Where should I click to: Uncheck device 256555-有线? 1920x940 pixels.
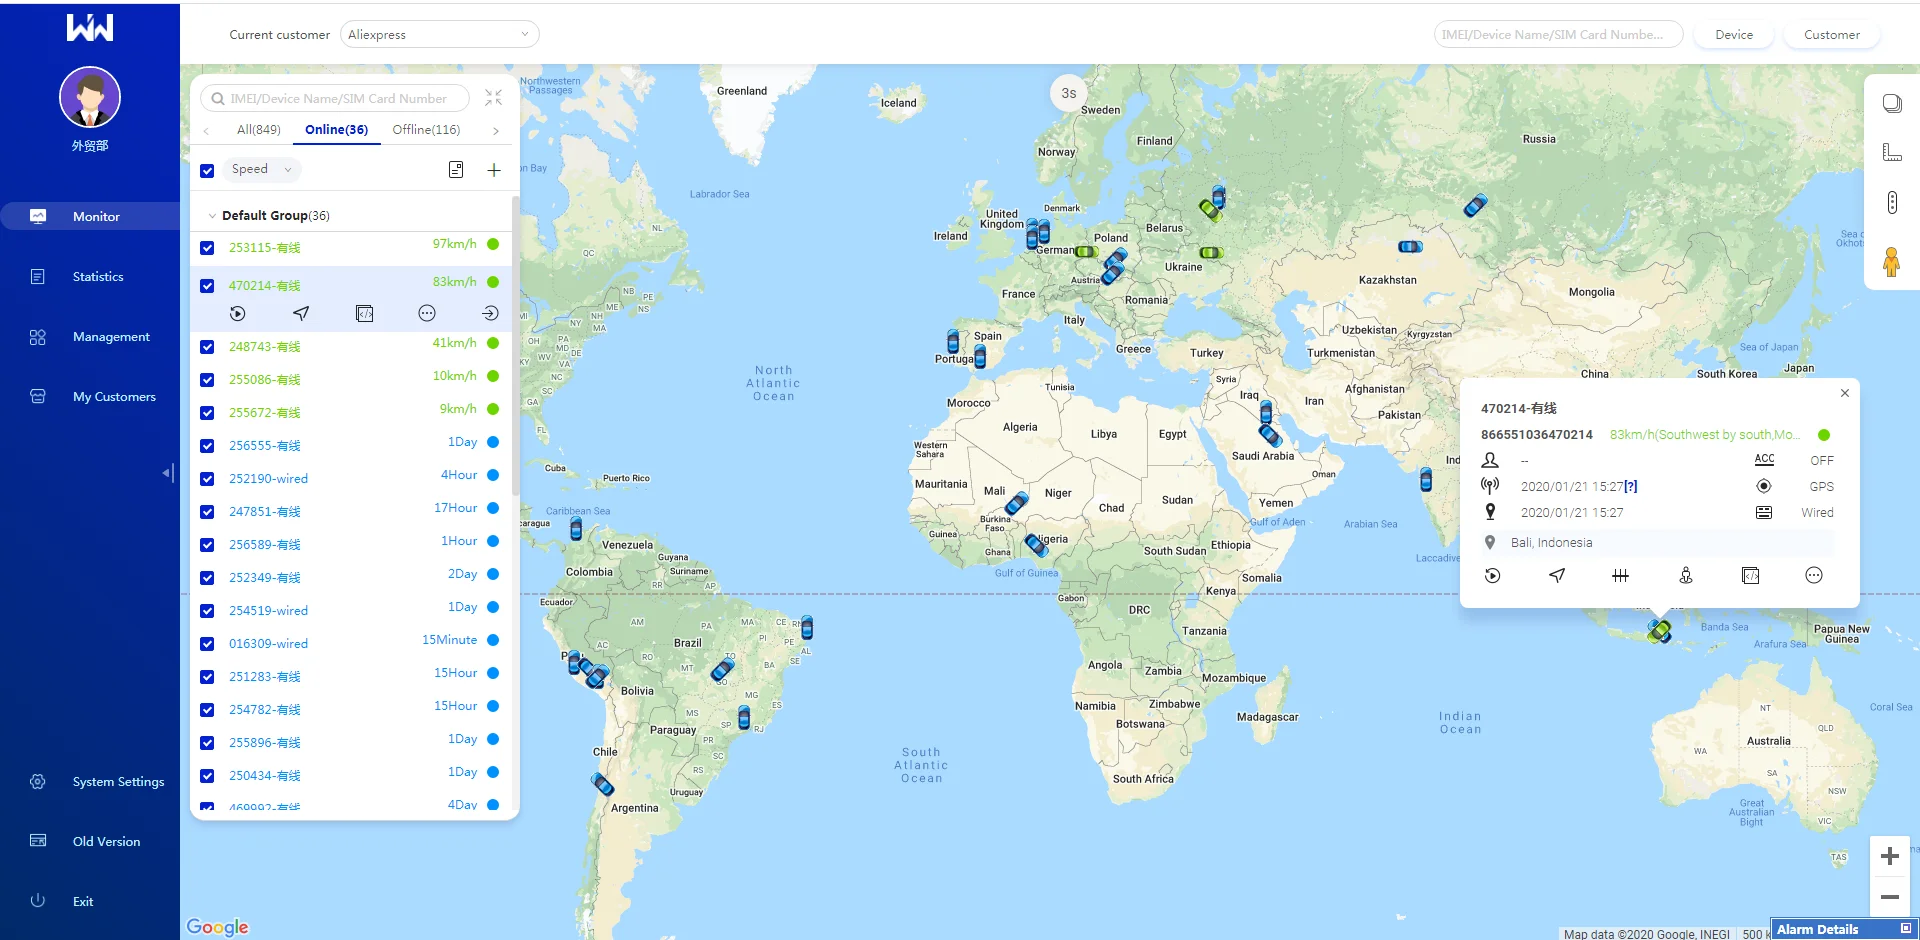pyautogui.click(x=207, y=446)
